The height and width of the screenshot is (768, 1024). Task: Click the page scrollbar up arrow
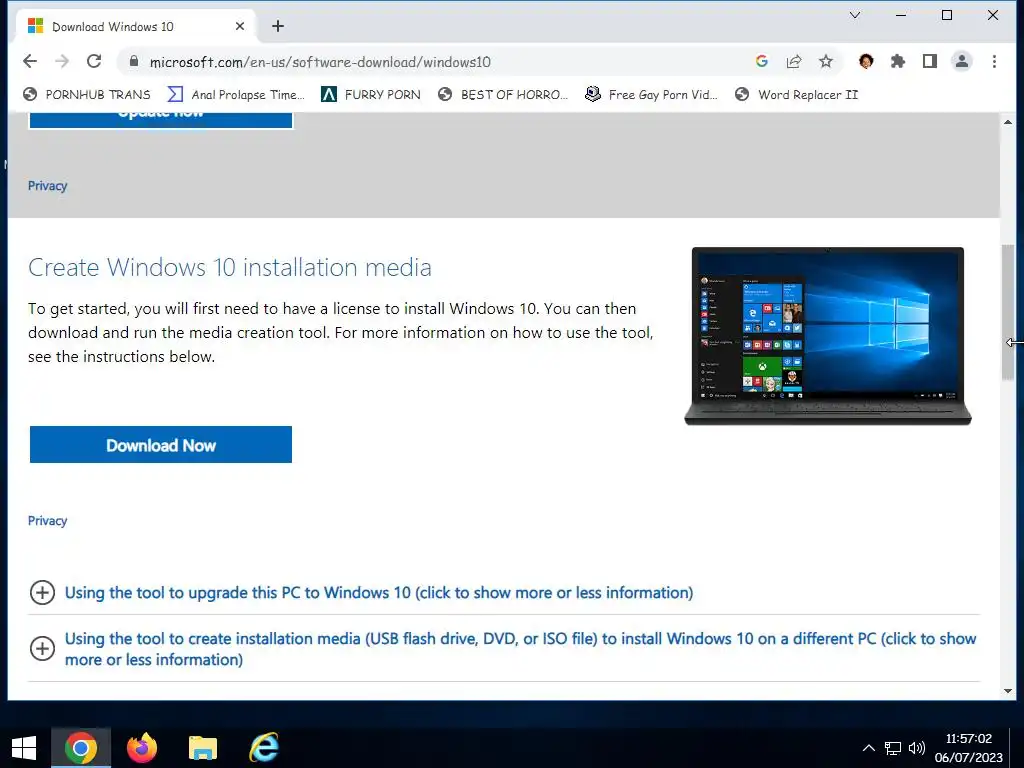click(x=1008, y=122)
